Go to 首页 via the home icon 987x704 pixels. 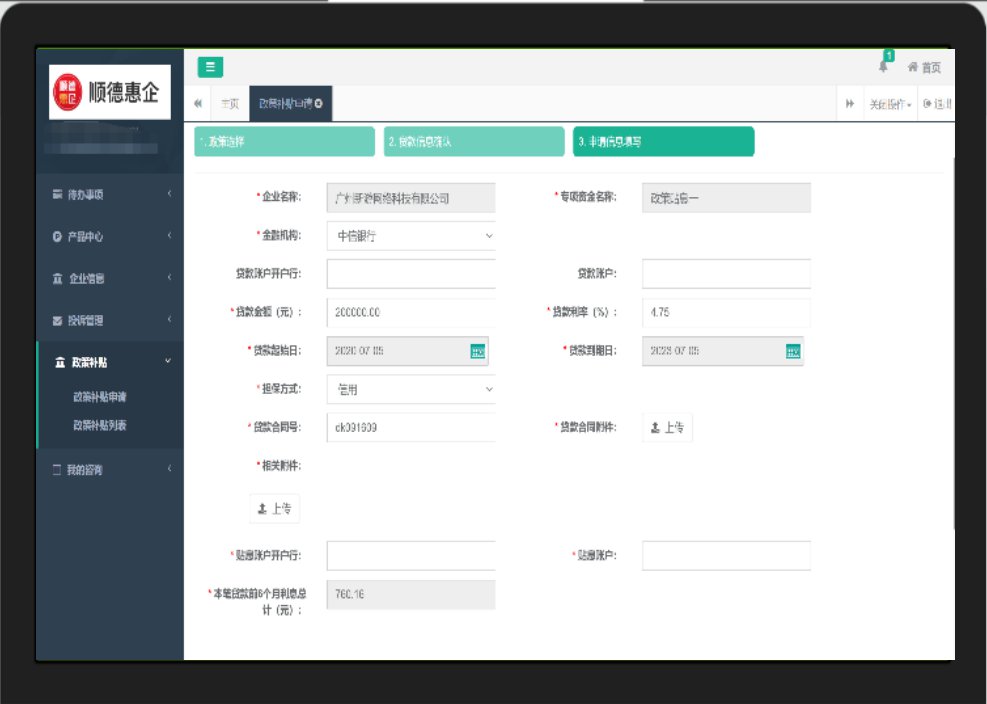click(924, 67)
